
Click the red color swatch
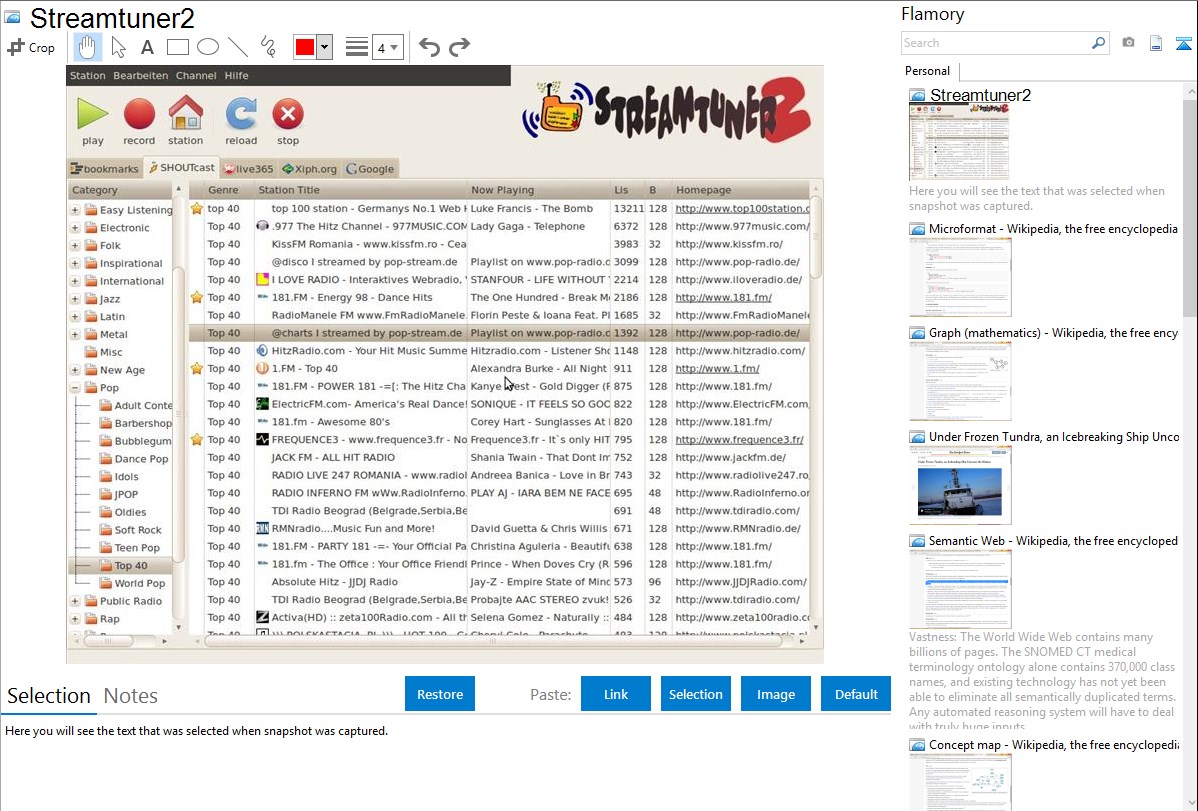[x=305, y=47]
